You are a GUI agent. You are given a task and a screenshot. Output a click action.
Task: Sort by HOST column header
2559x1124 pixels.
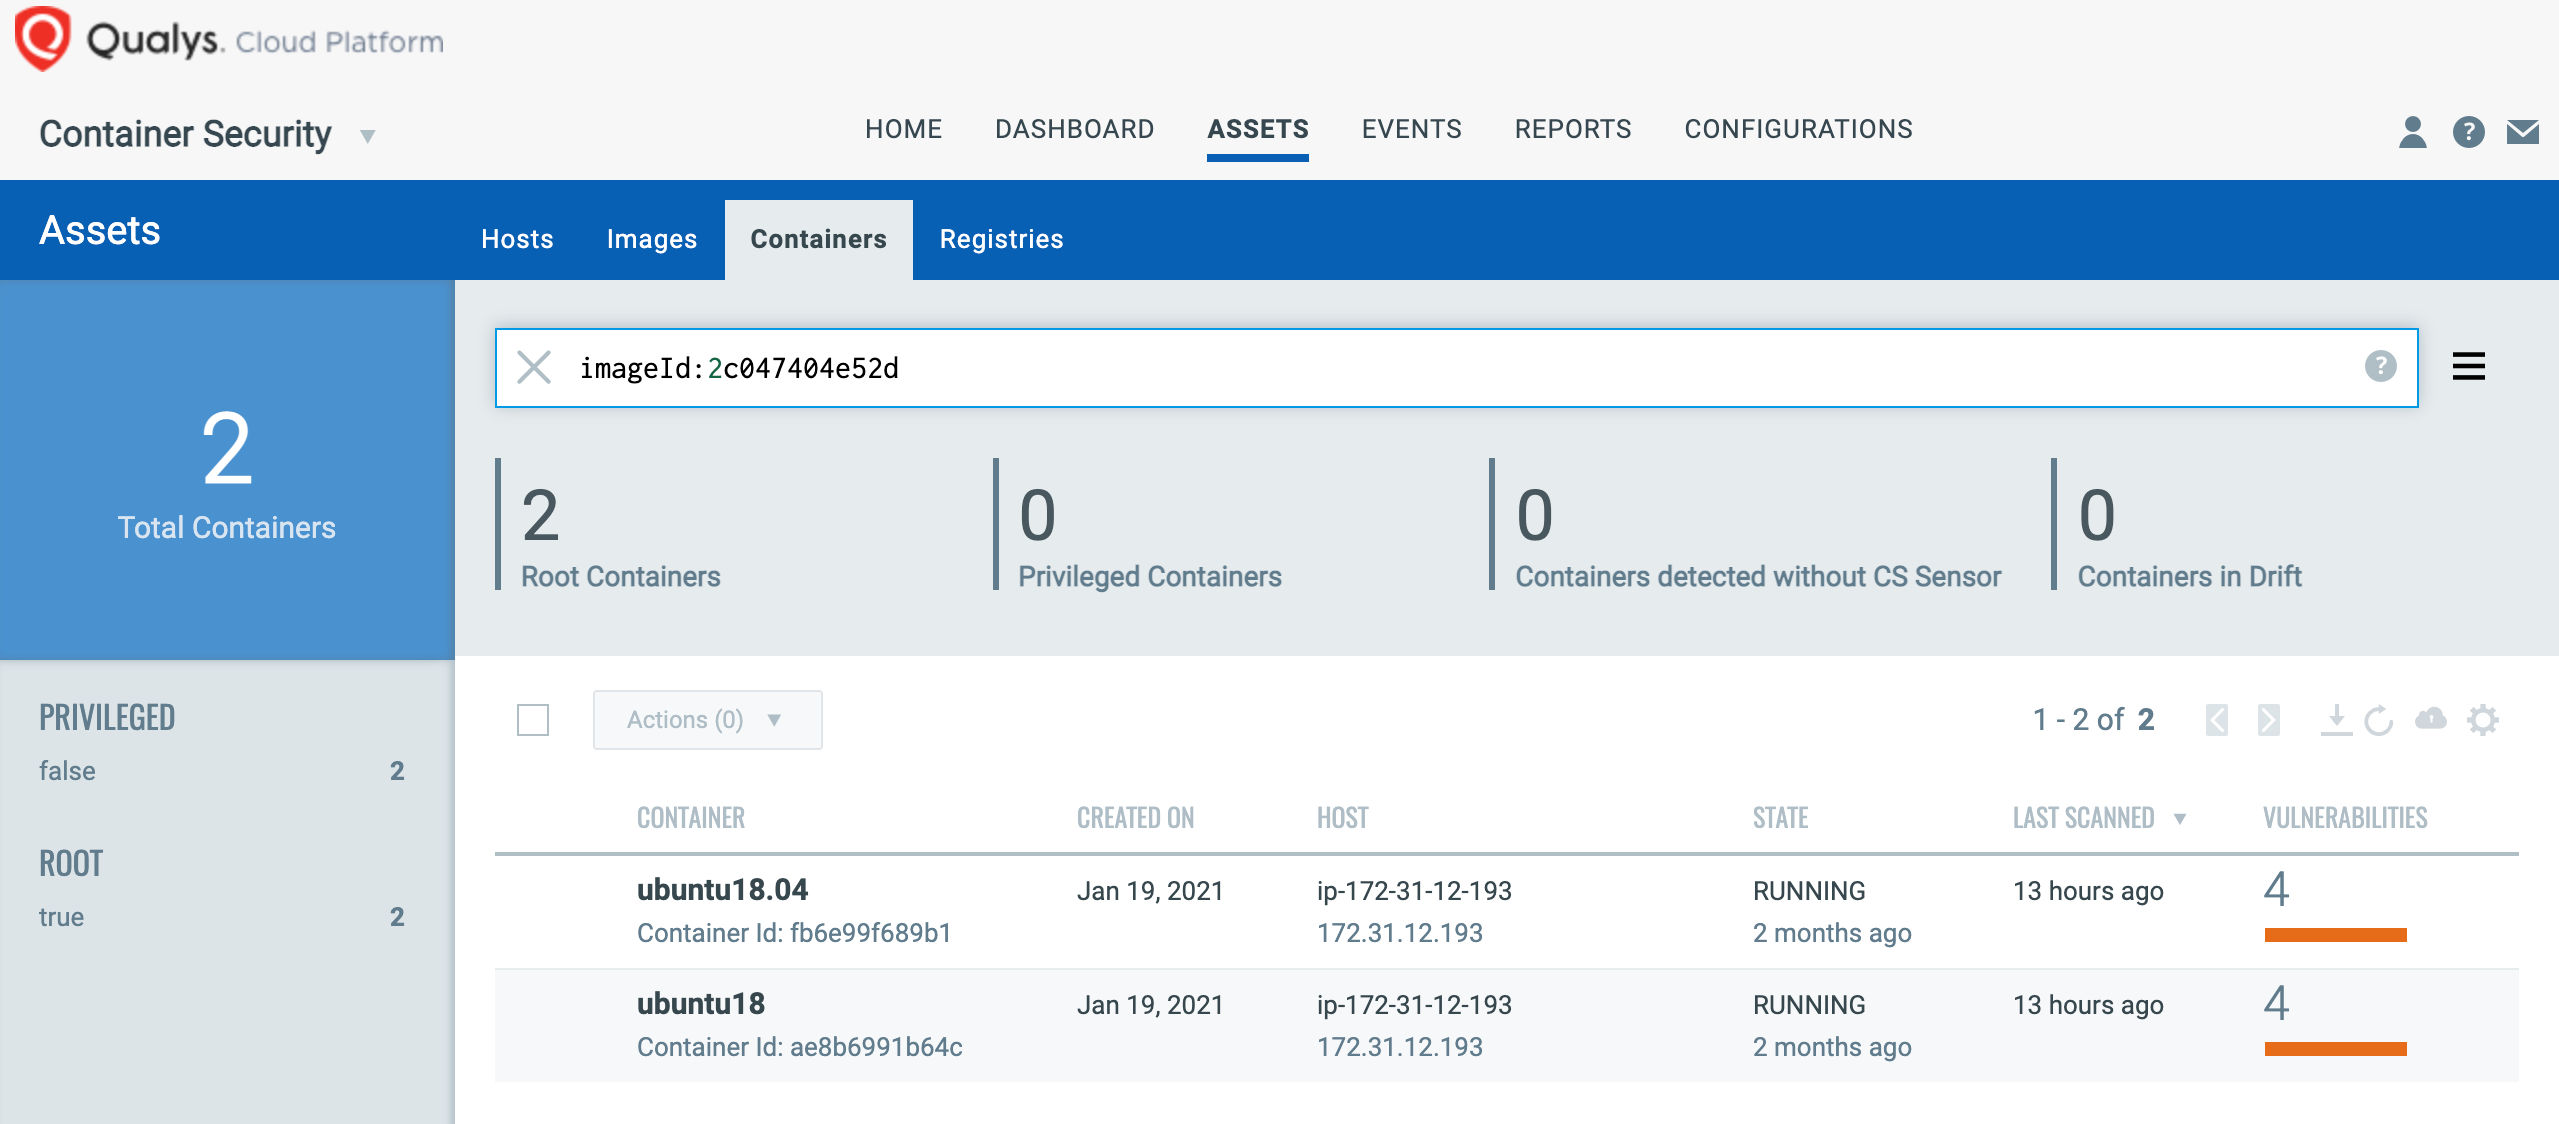point(1342,818)
